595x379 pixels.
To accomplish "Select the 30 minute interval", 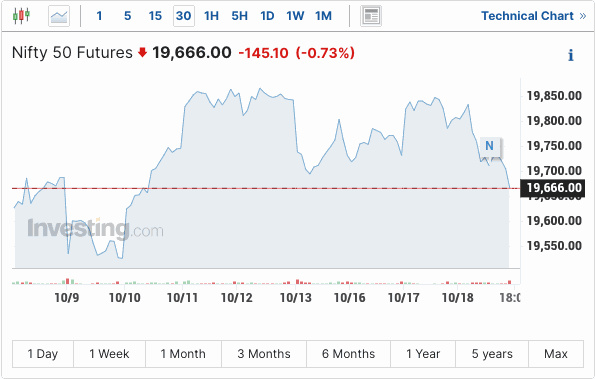I will pos(184,16).
